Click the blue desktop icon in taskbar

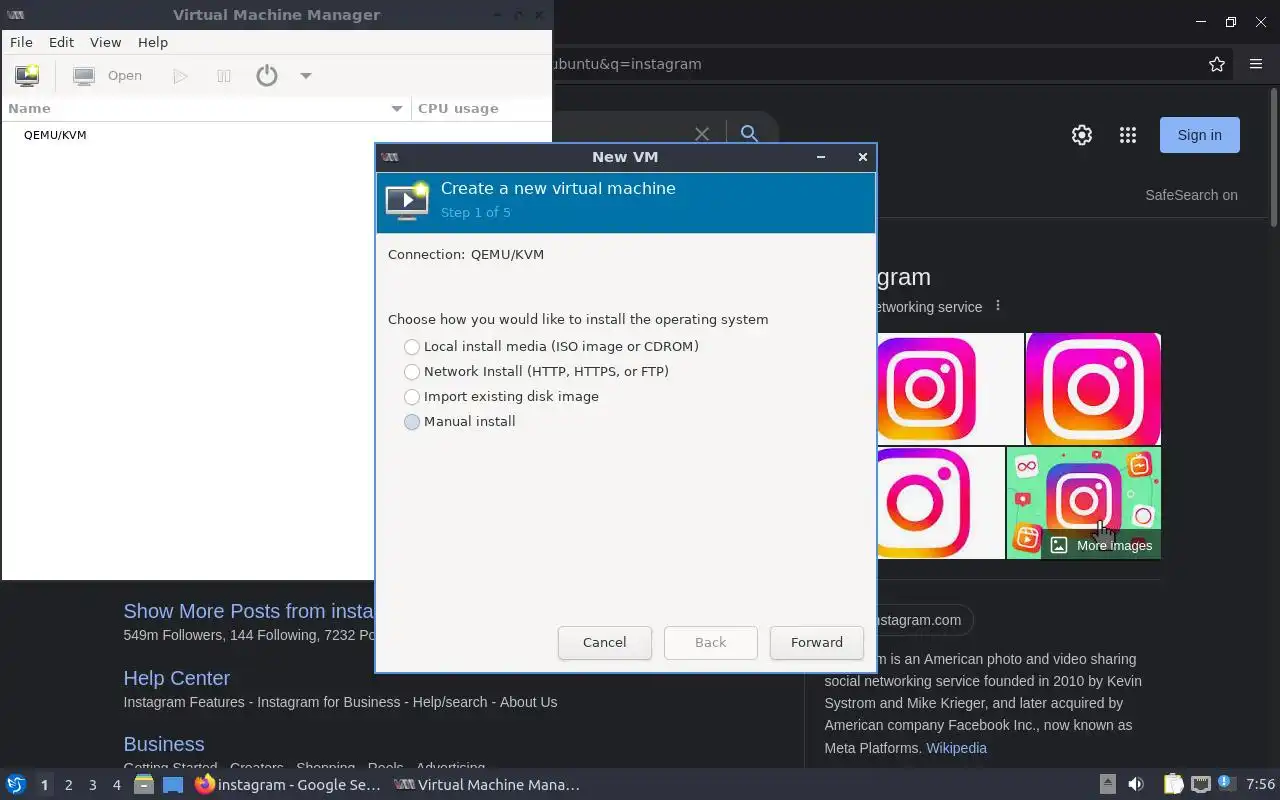tap(173, 785)
